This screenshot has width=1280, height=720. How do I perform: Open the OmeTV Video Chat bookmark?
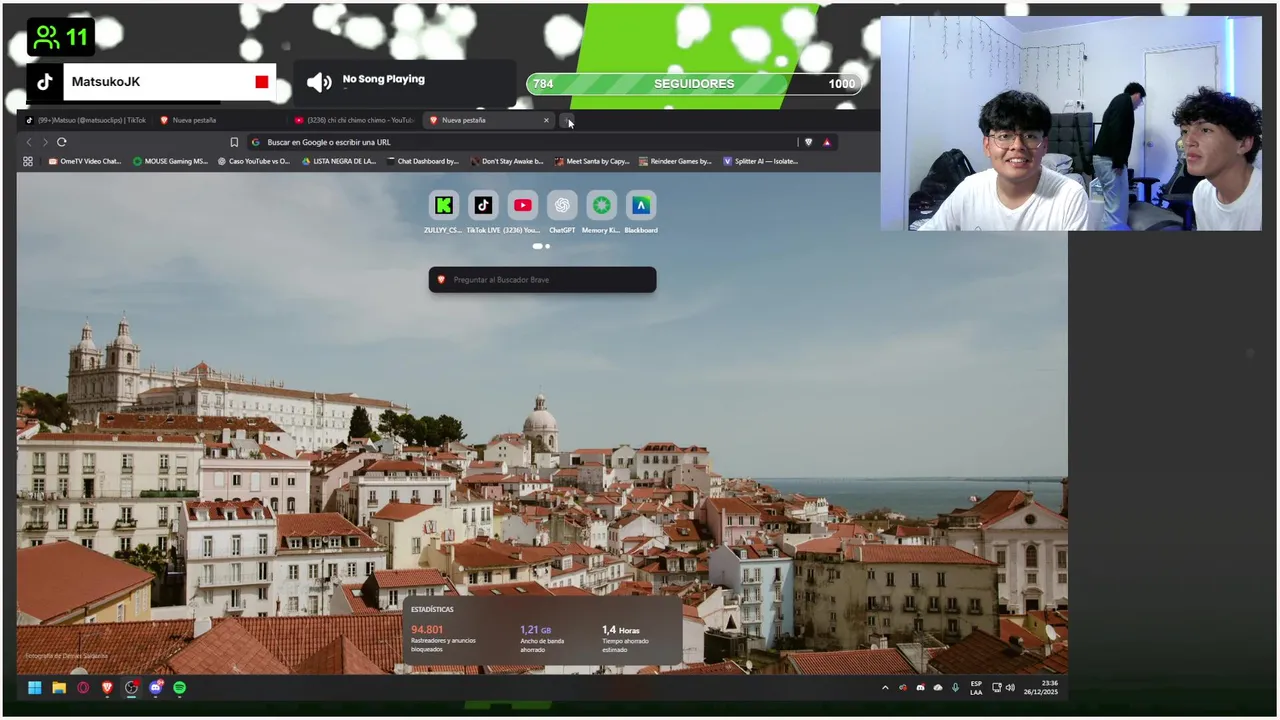click(x=84, y=161)
